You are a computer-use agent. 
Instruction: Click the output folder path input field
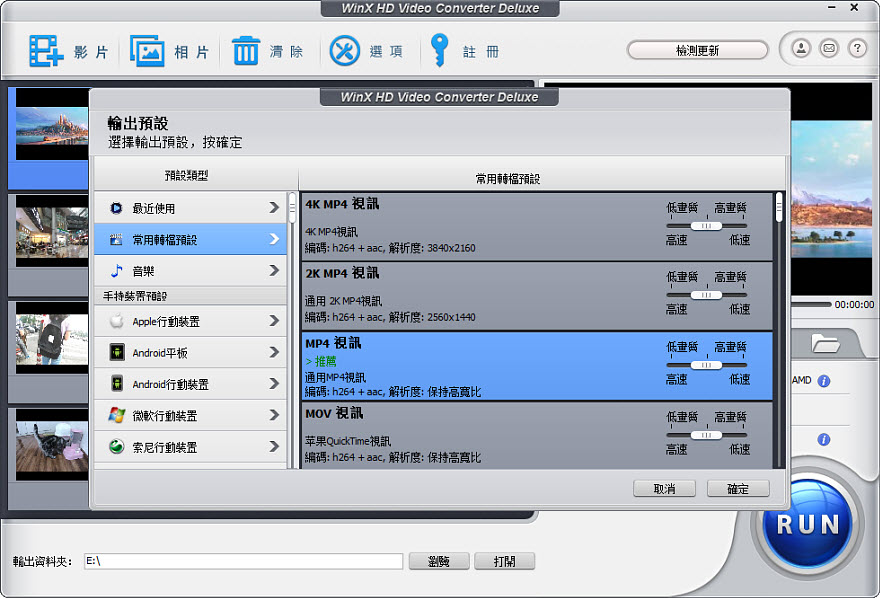tap(243, 561)
